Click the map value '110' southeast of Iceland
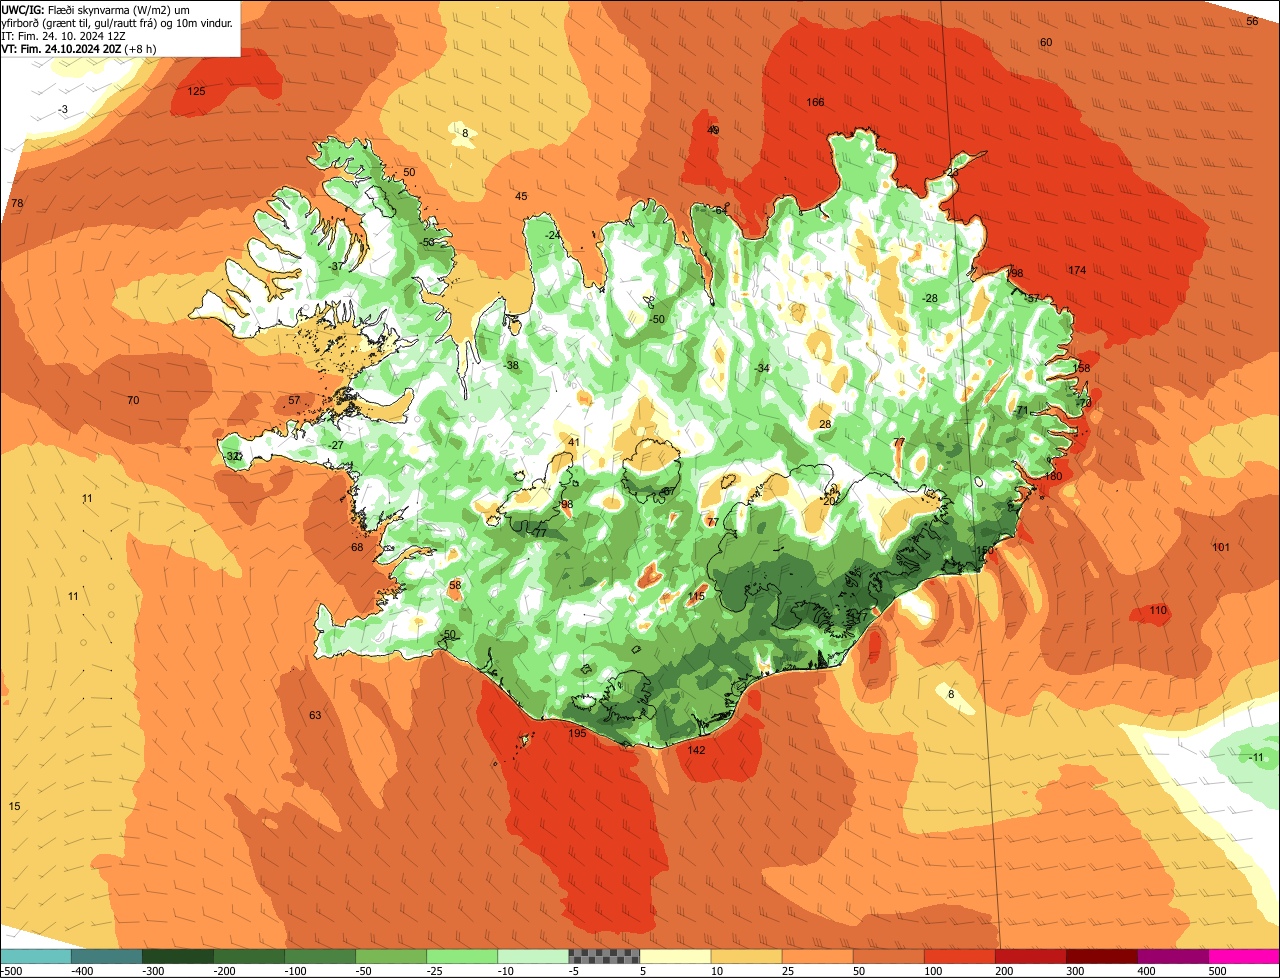 (x=1158, y=610)
